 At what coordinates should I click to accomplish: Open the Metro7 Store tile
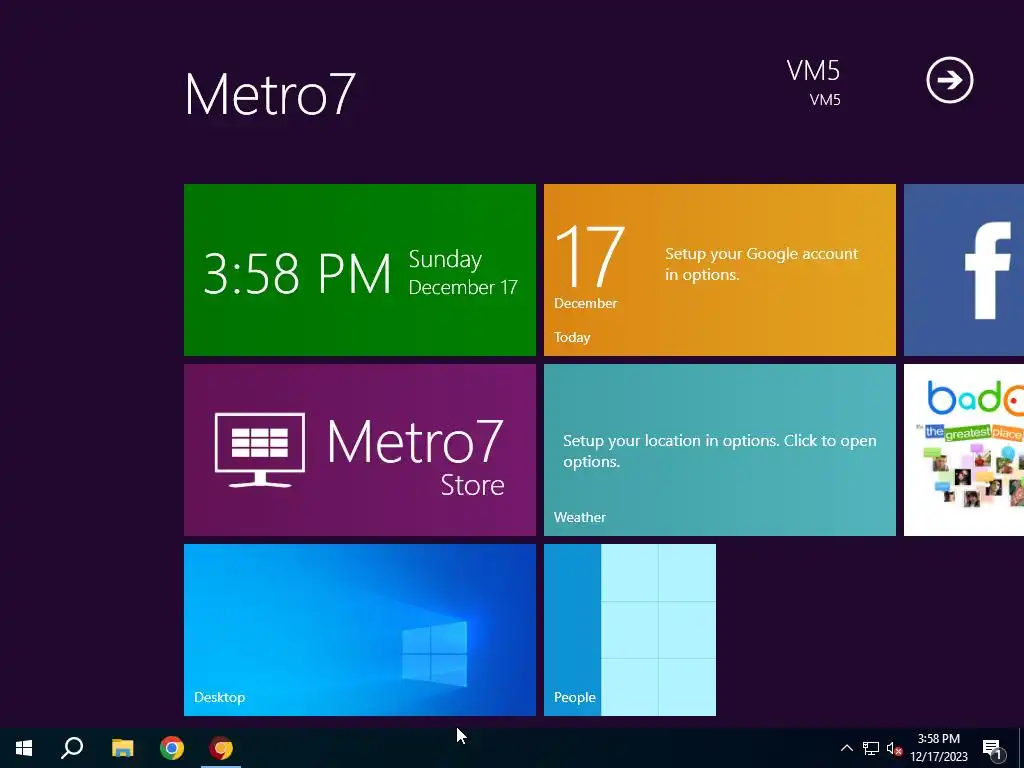[x=360, y=450]
